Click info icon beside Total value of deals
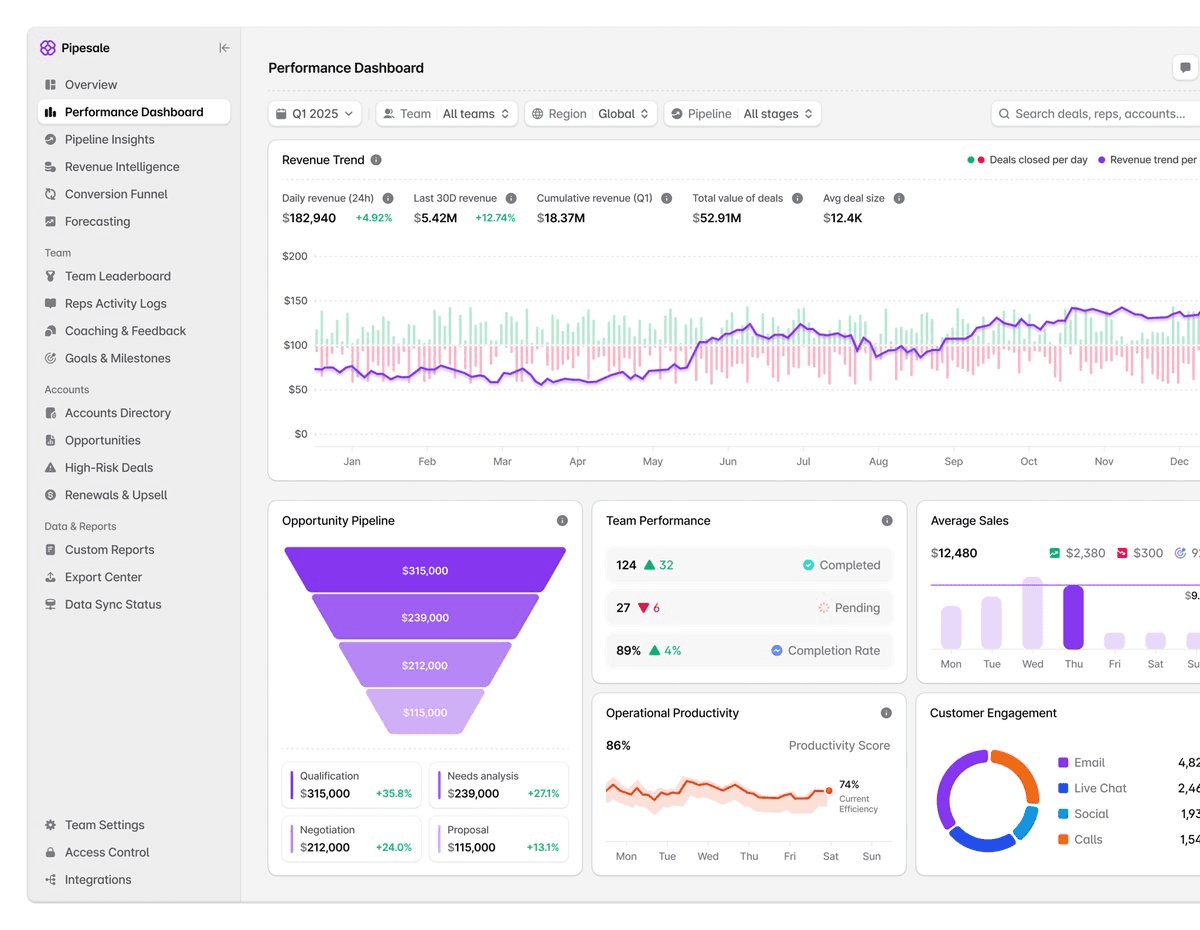 coord(798,198)
